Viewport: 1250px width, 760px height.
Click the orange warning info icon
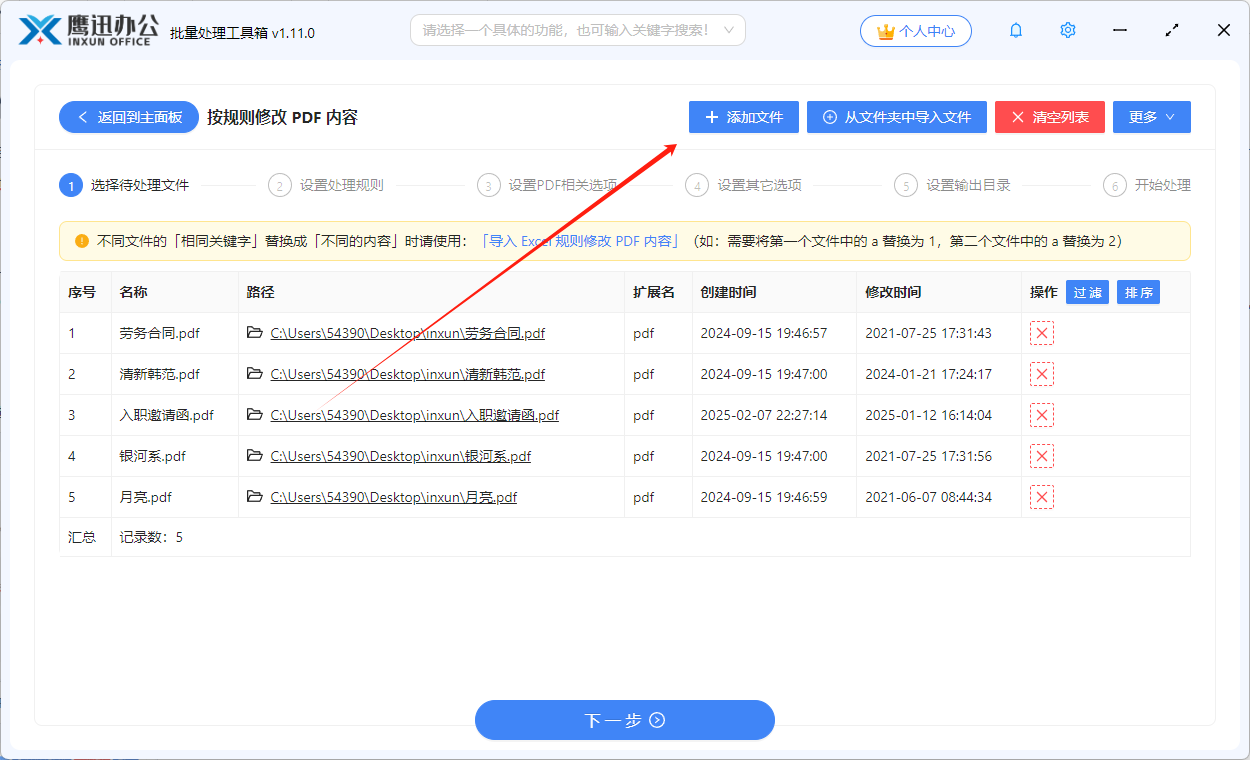click(x=82, y=241)
